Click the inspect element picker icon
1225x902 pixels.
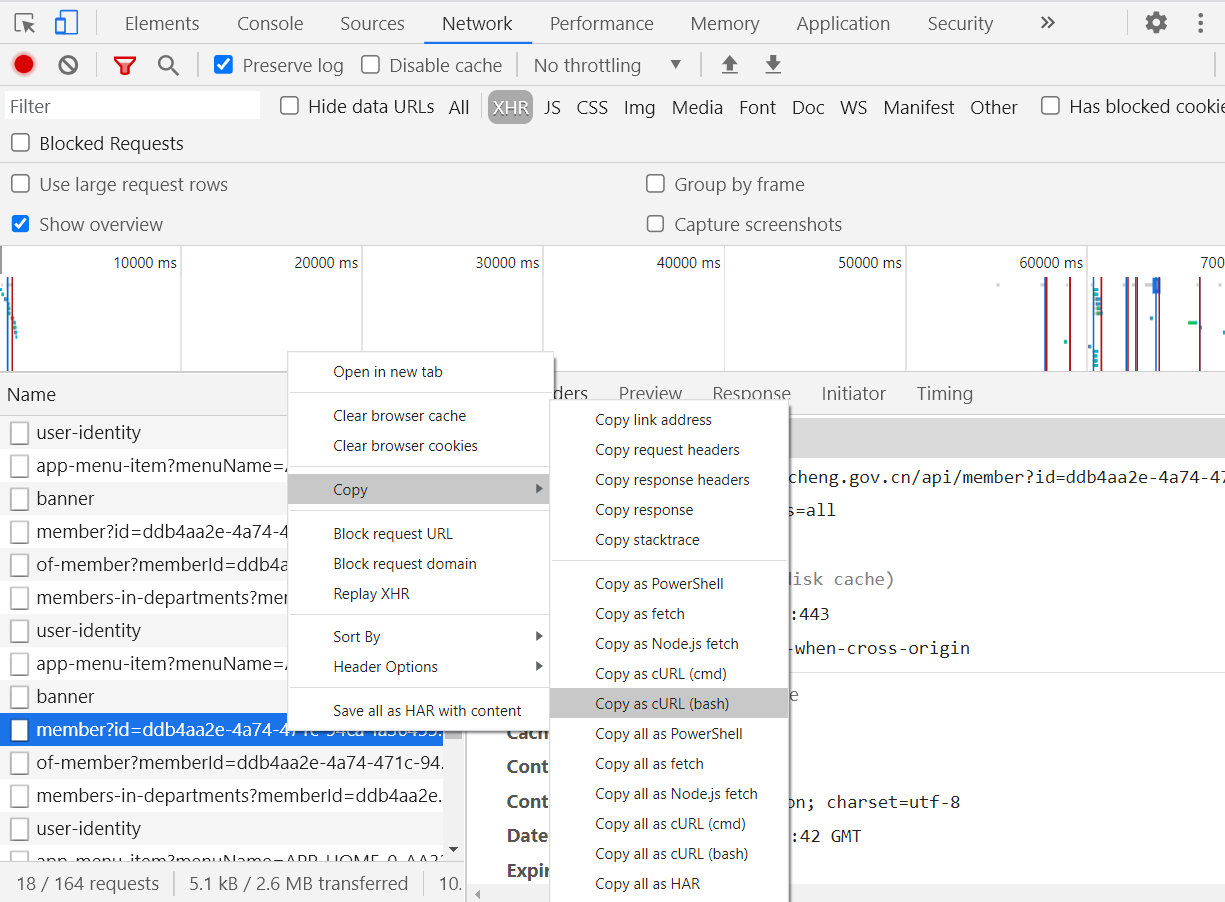pos(25,23)
